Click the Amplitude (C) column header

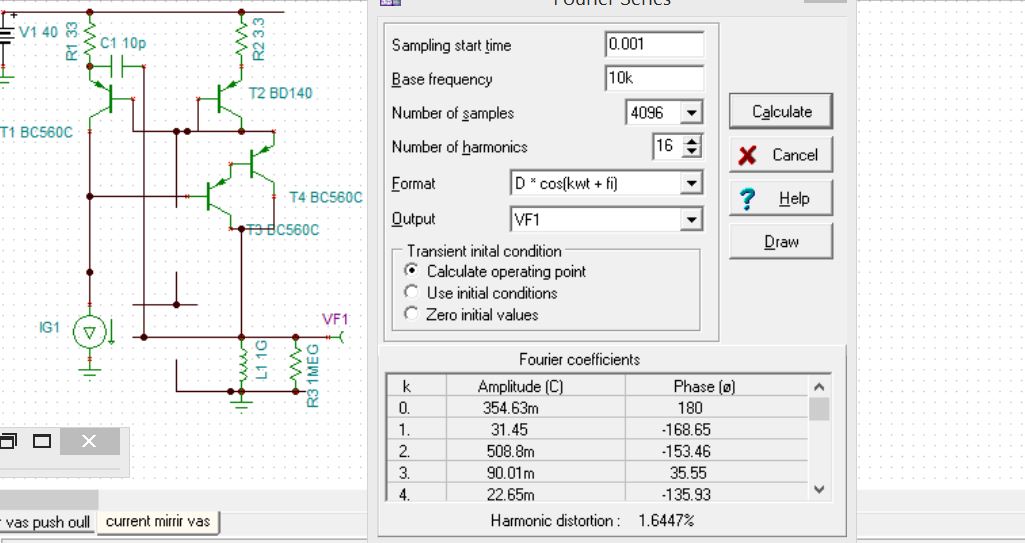(x=535, y=386)
